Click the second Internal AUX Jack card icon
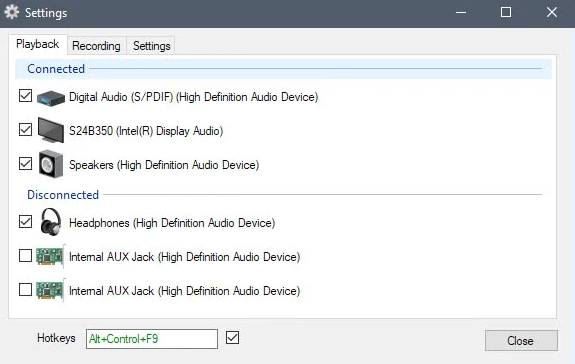Image resolution: width=575 pixels, height=364 pixels. [x=50, y=290]
